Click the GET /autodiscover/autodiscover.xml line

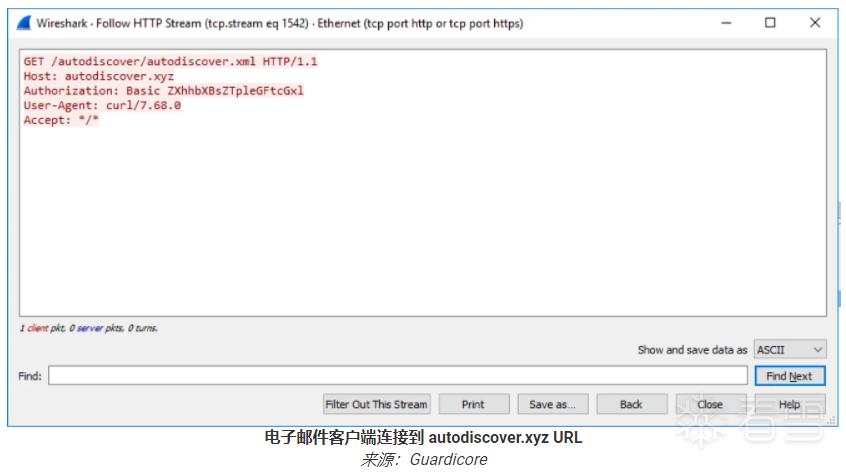(170, 61)
